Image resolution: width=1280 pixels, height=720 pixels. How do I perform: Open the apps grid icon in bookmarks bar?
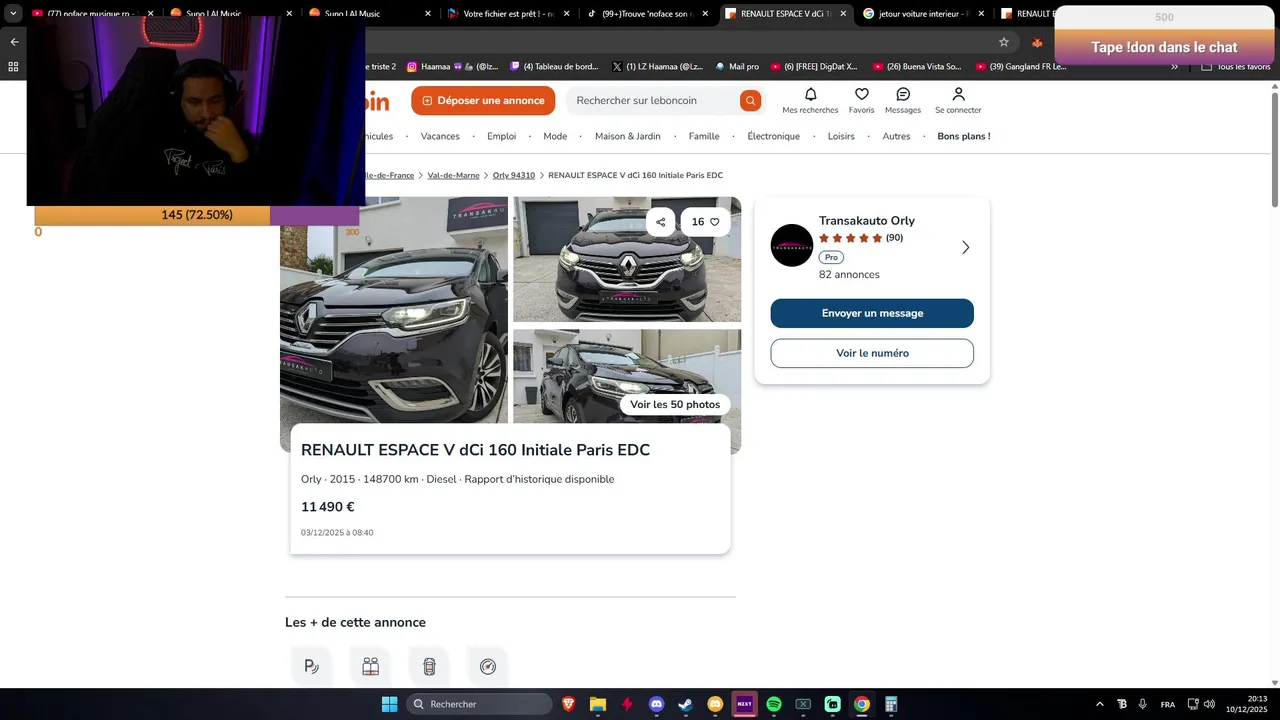[13, 67]
